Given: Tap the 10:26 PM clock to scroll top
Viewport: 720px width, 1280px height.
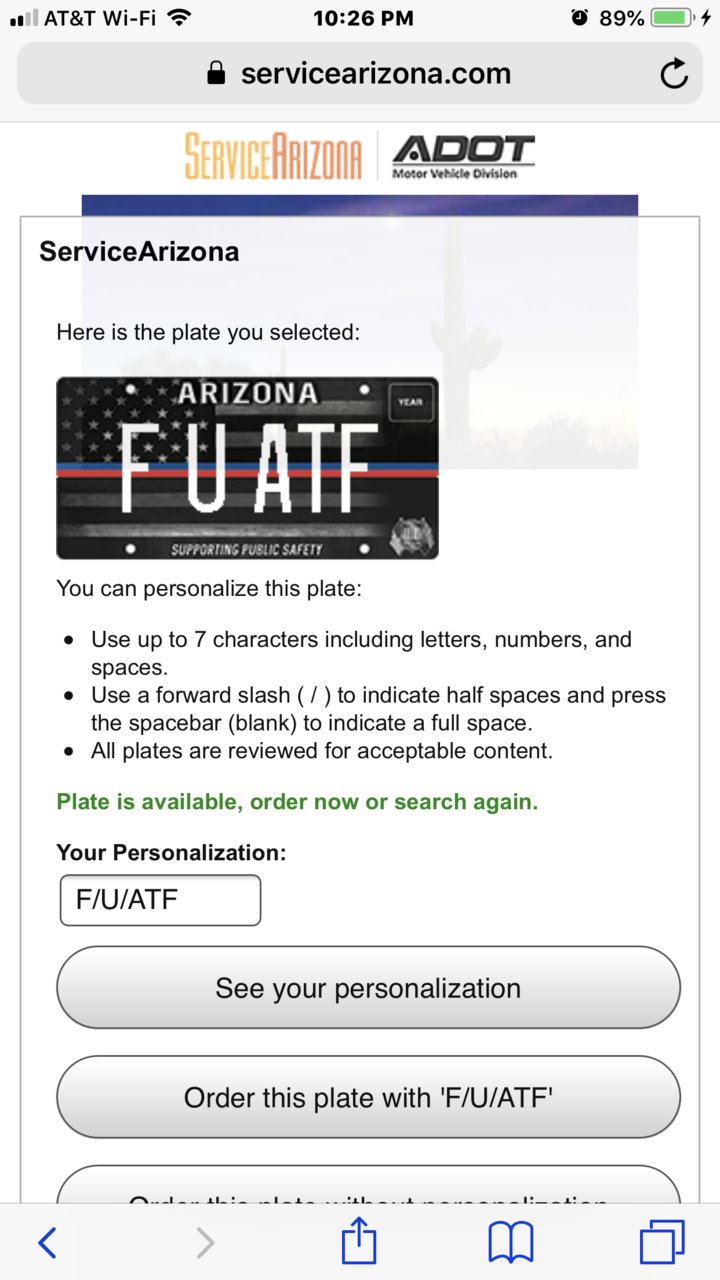Looking at the screenshot, I should [363, 18].
